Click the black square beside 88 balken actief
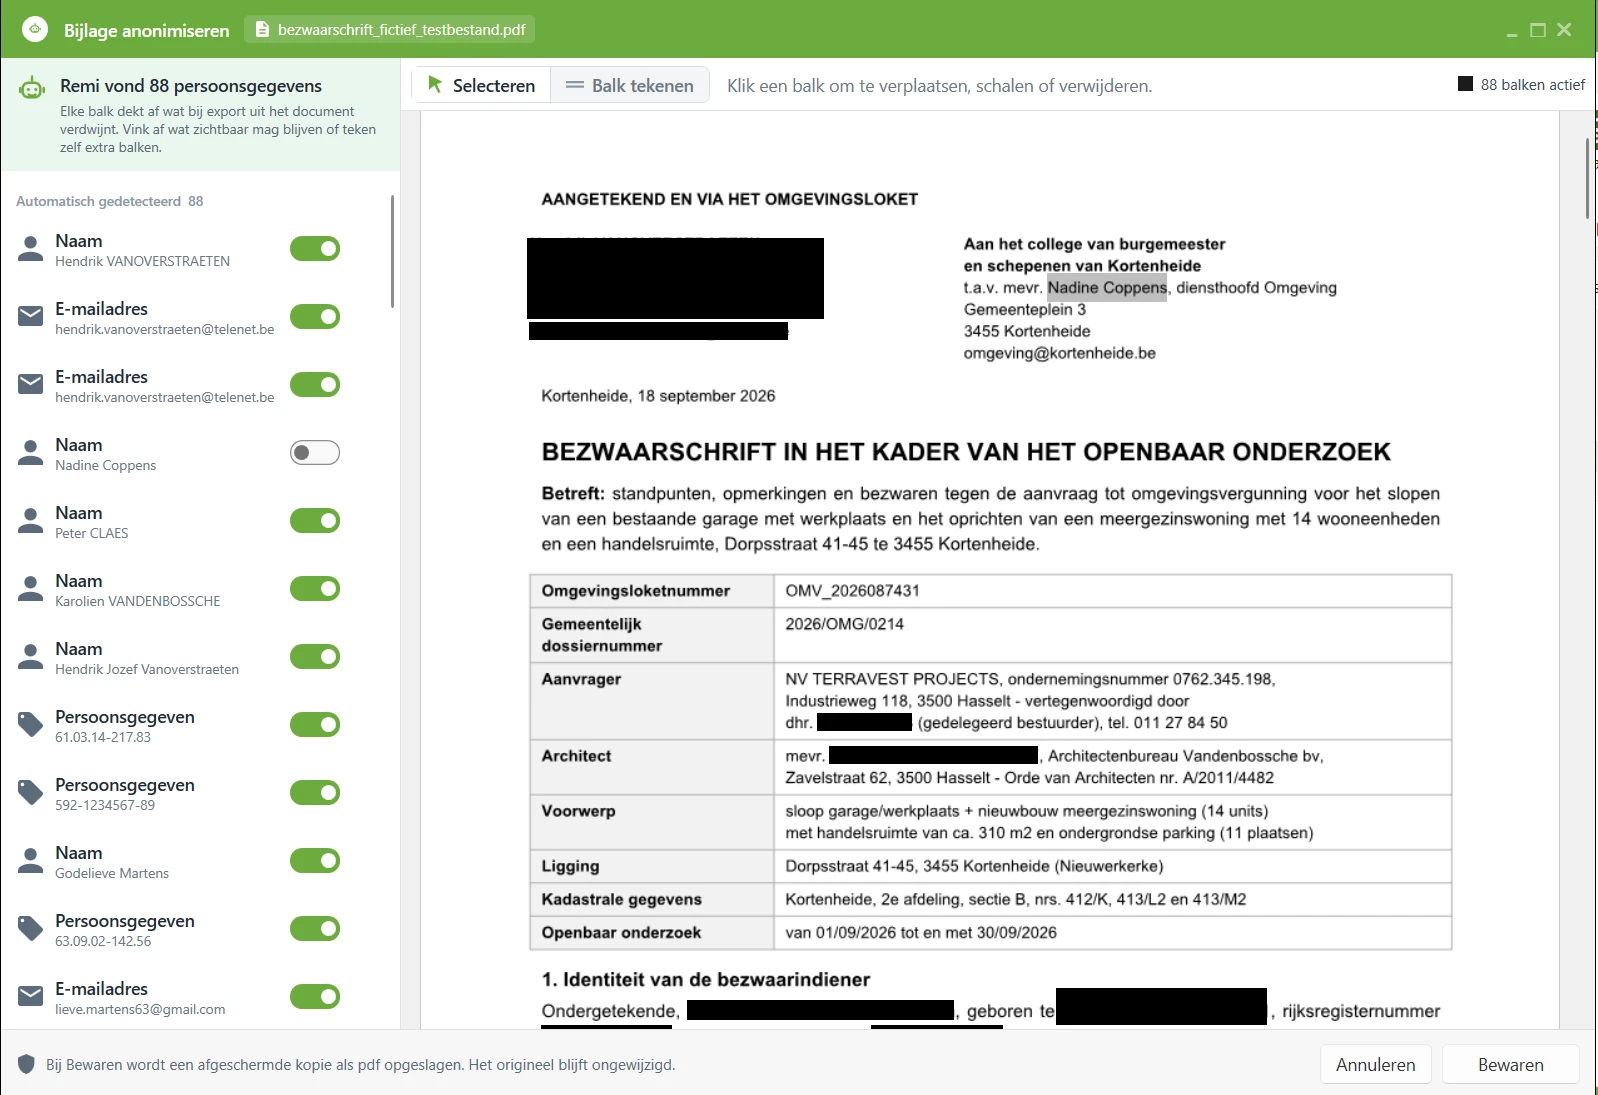 point(1466,84)
